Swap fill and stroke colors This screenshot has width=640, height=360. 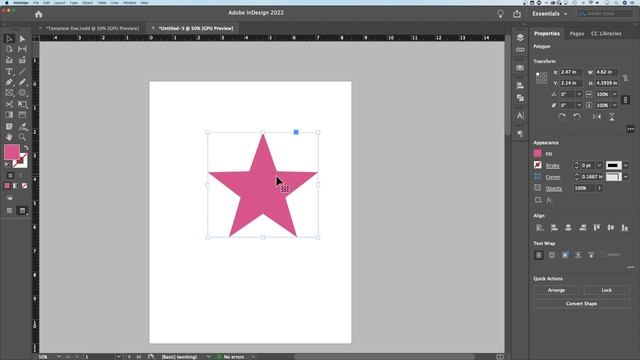tap(26, 147)
